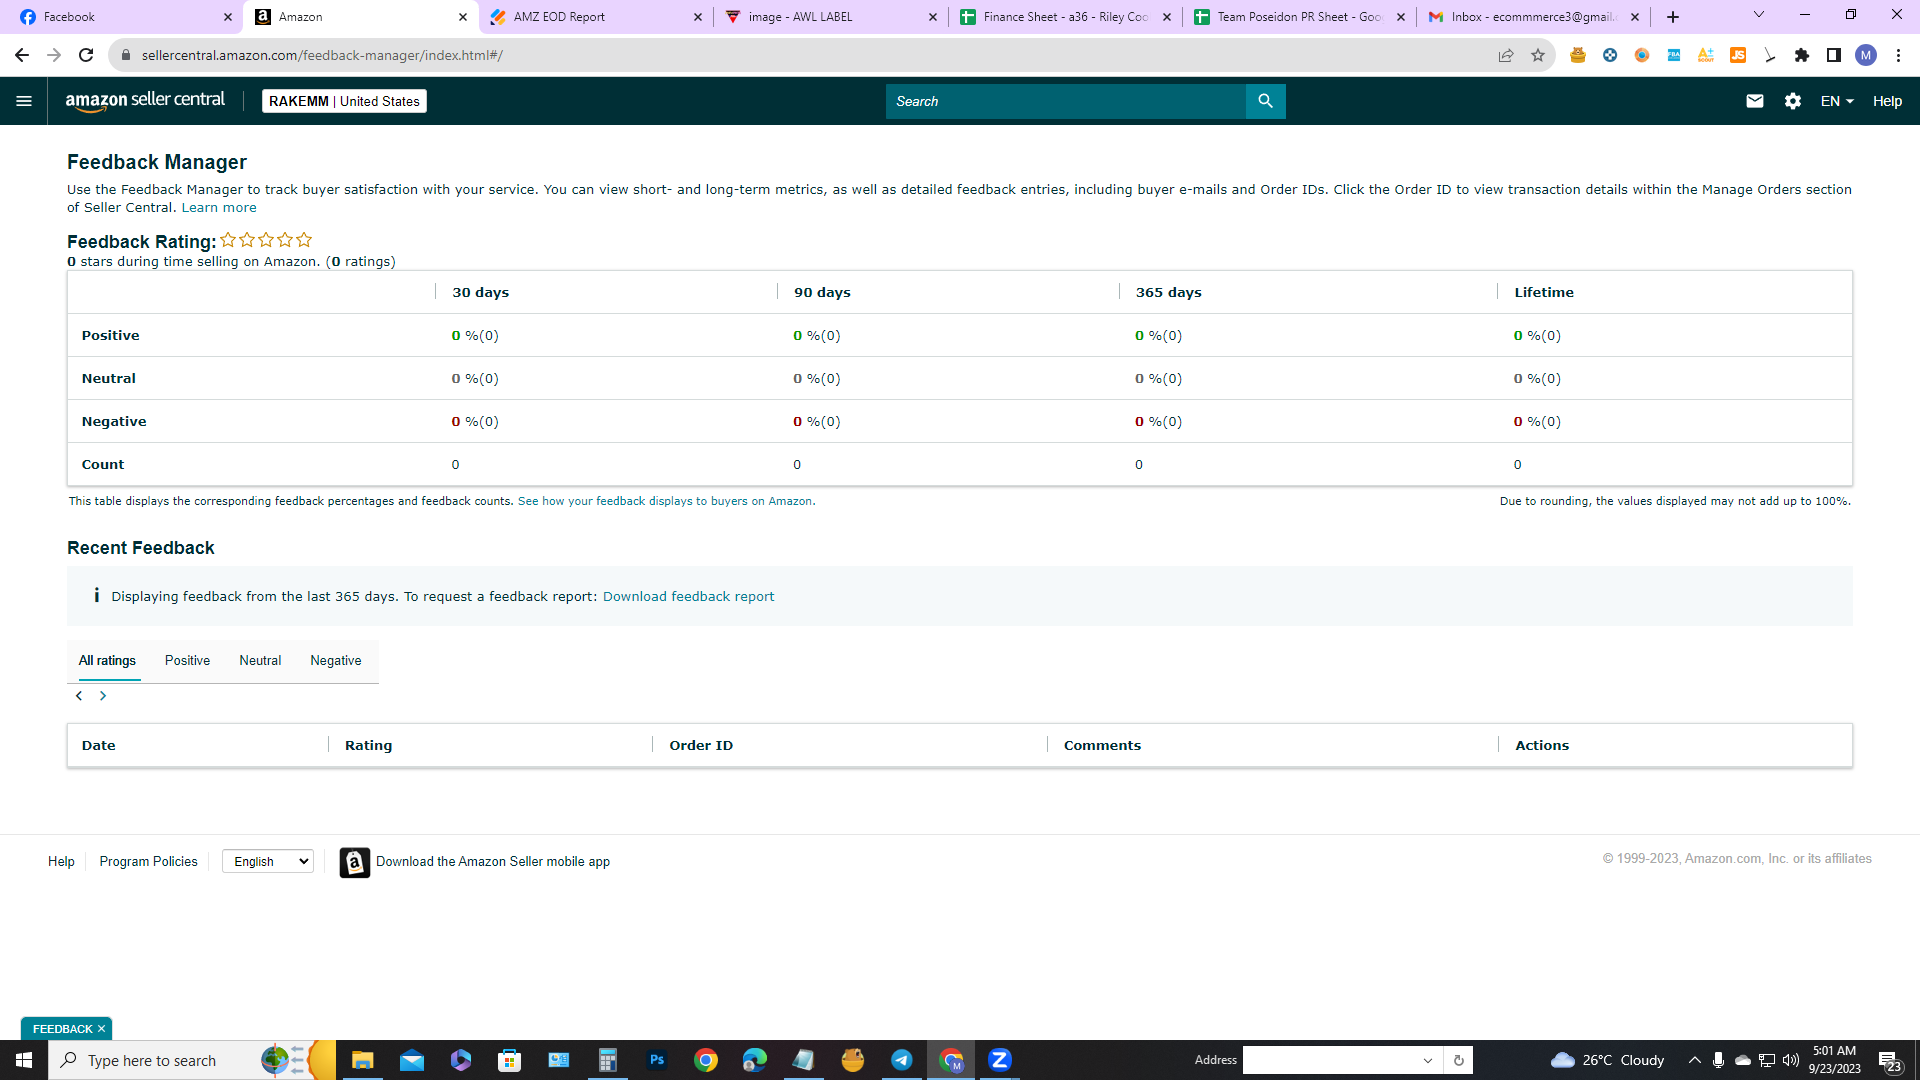This screenshot has width=1920, height=1080.
Task: Open the weather widget showing 26°C Cloudy
Action: (x=1607, y=1060)
